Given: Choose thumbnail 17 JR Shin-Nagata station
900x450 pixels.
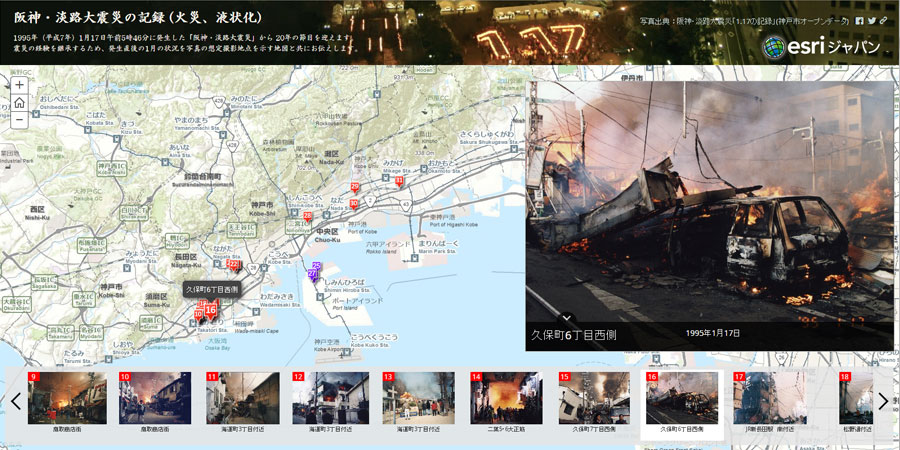Looking at the screenshot, I should point(769,399).
